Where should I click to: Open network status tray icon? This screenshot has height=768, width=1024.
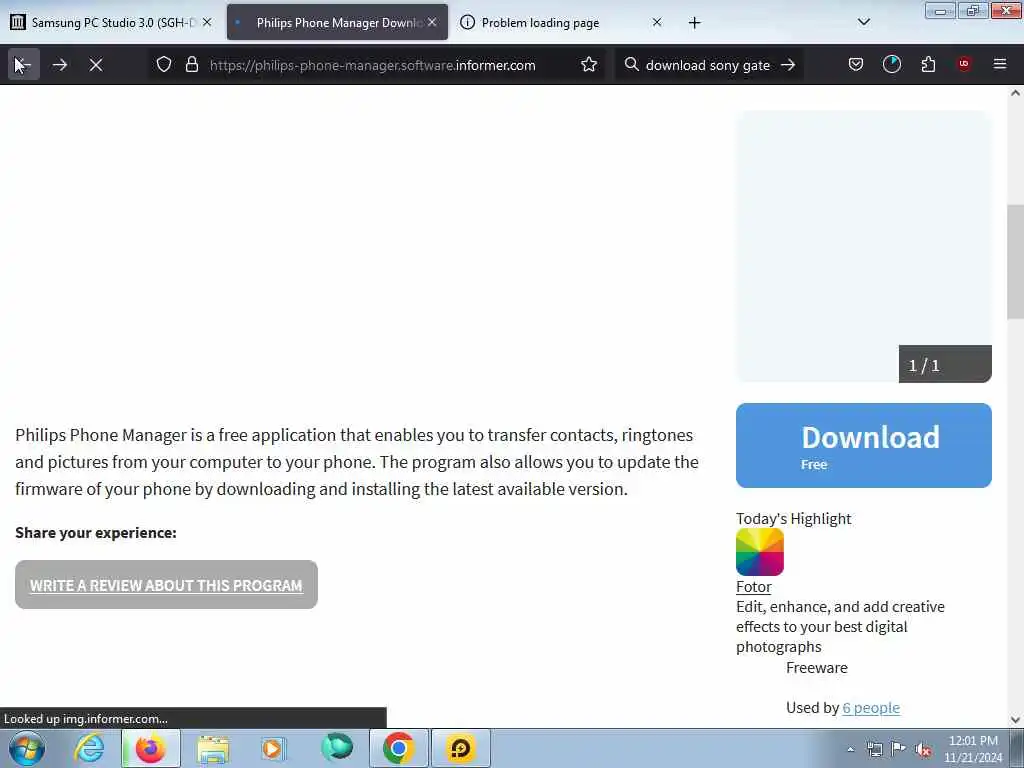pos(874,750)
